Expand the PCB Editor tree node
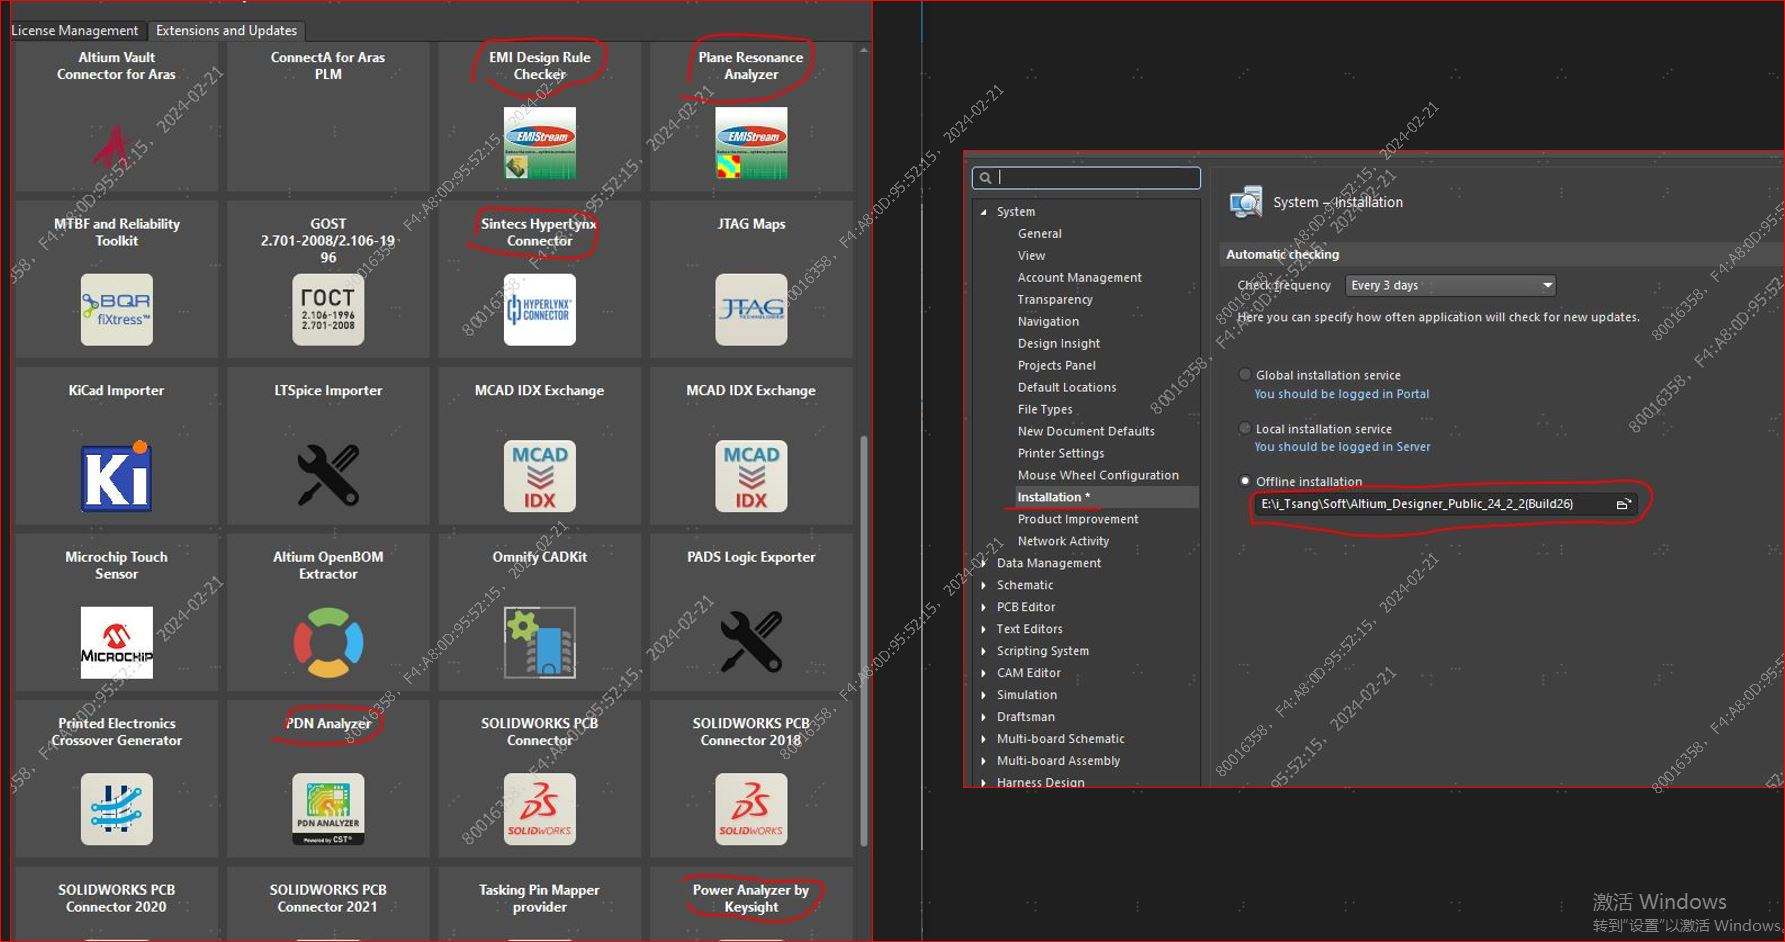The image size is (1785, 942). tap(984, 607)
